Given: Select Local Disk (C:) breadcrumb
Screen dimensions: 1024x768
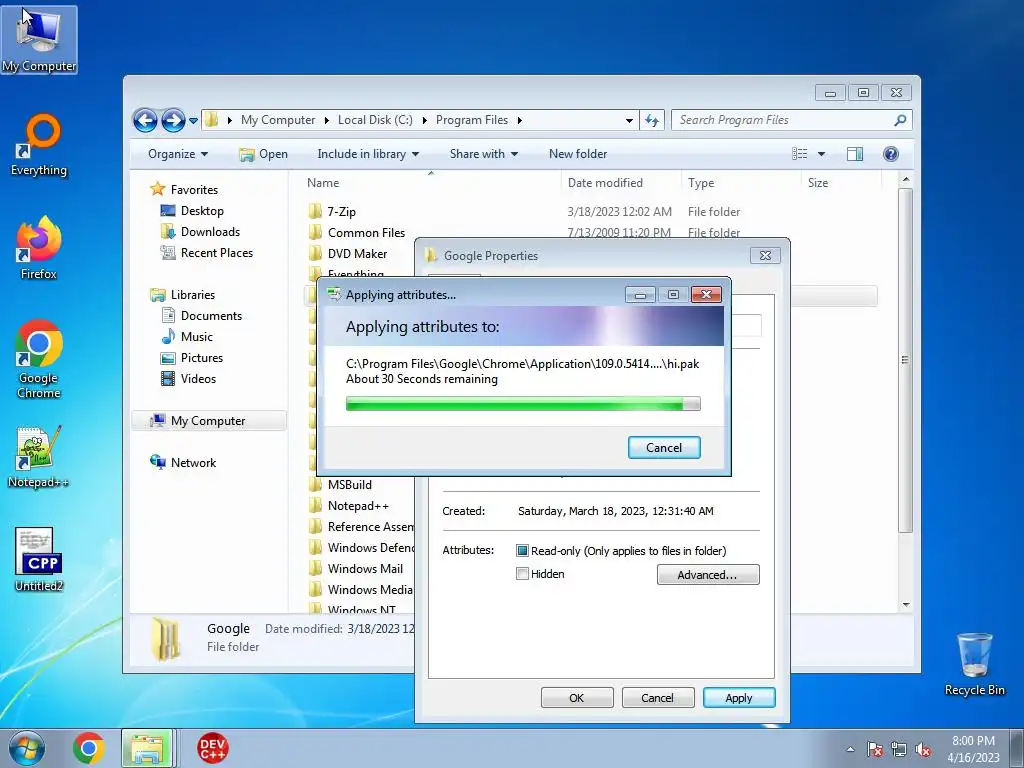Looking at the screenshot, I should click(375, 120).
